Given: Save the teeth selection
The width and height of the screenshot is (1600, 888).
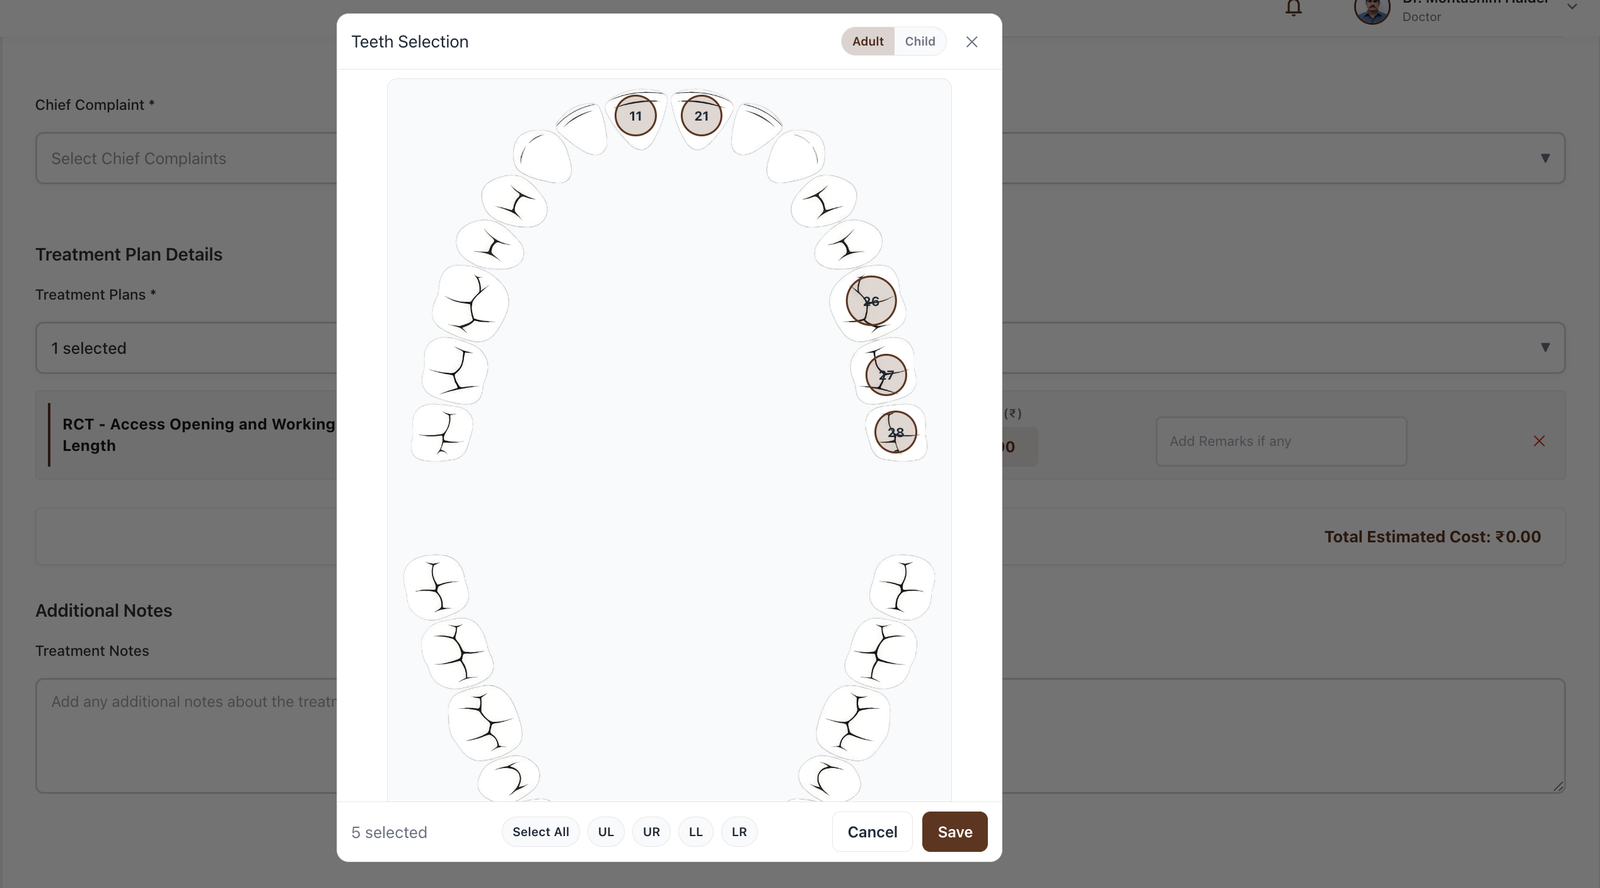Looking at the screenshot, I should click(x=954, y=832).
